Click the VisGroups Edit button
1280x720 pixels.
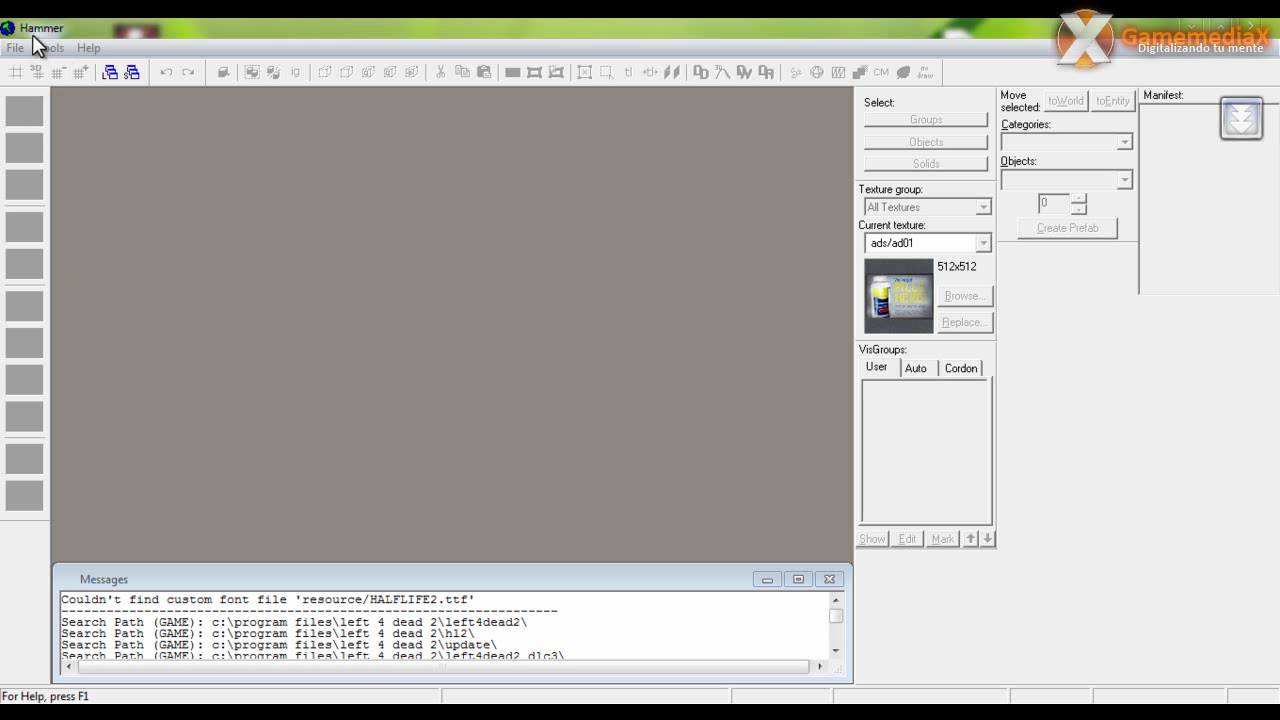point(907,539)
